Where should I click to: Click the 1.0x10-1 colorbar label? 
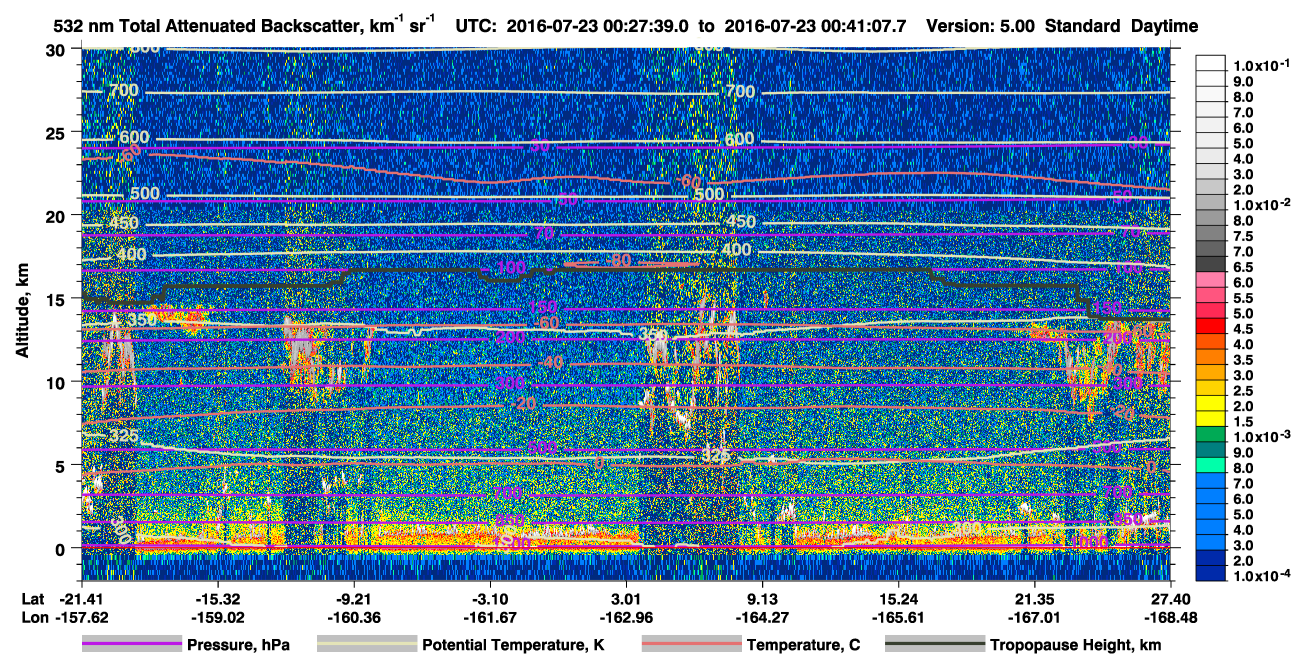tap(1260, 65)
